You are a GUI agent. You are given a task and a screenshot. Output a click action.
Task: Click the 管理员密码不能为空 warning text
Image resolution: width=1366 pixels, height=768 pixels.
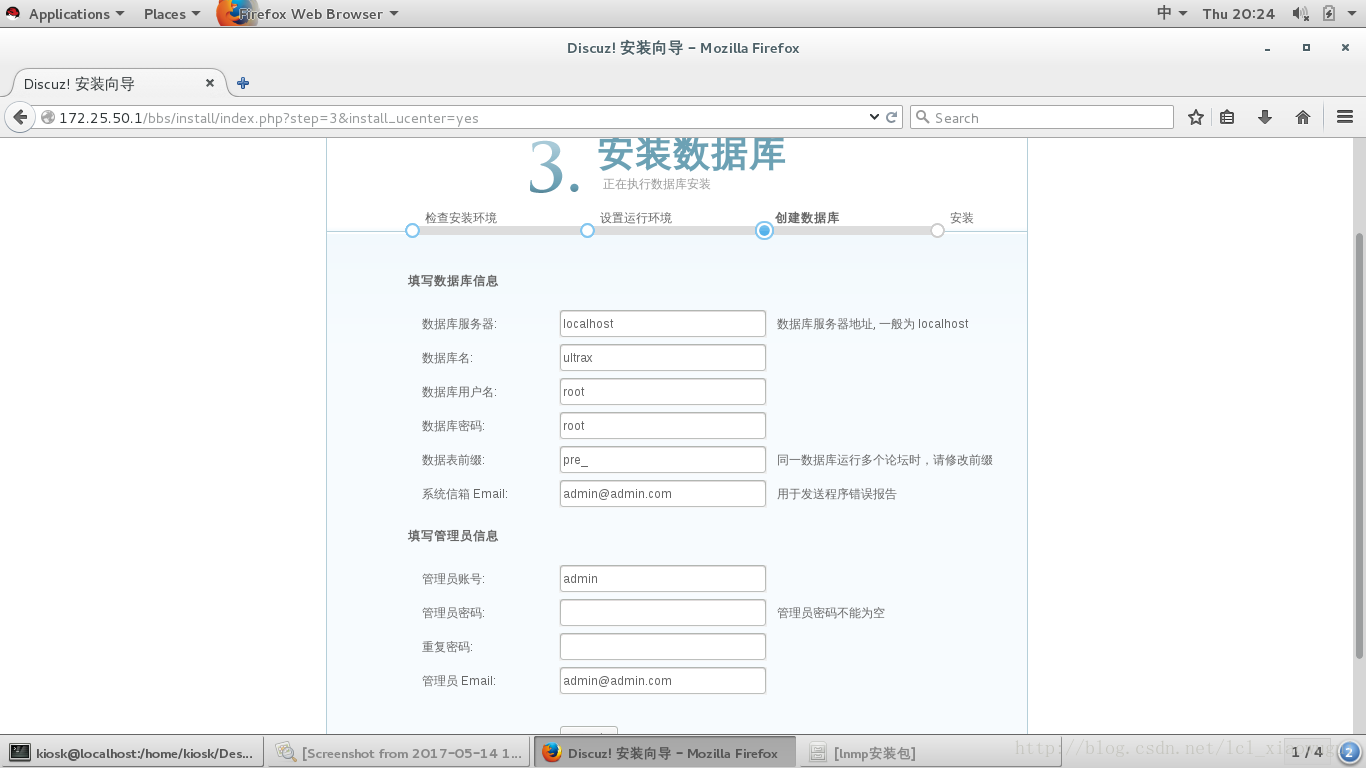pyautogui.click(x=831, y=612)
